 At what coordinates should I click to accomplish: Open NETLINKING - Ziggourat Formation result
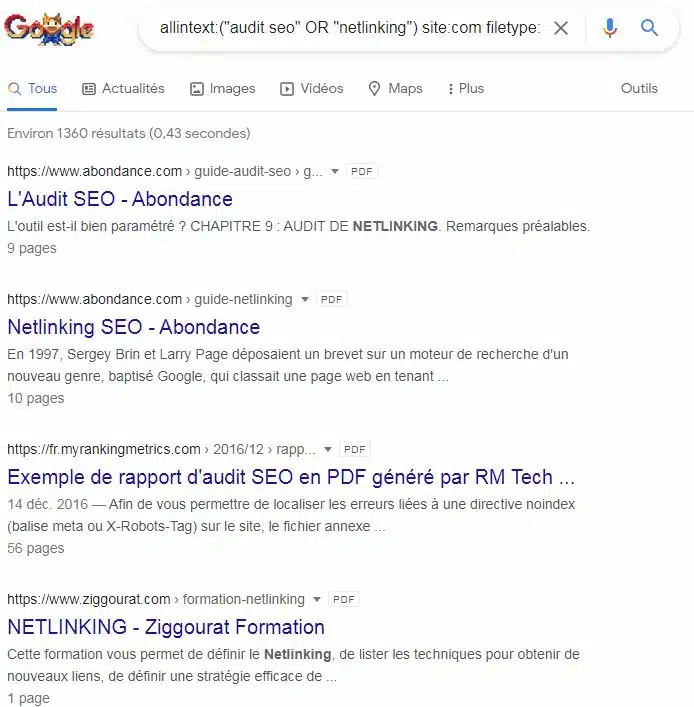(166, 627)
